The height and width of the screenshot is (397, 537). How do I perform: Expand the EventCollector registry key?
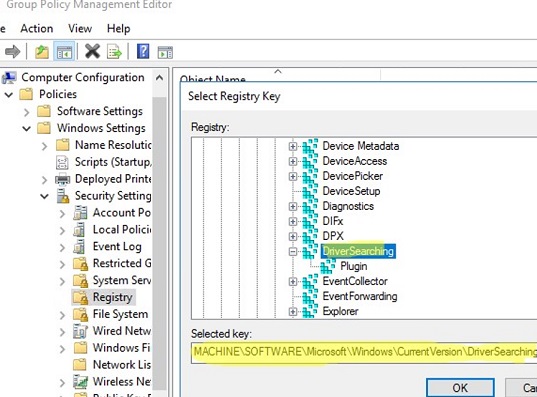click(292, 282)
